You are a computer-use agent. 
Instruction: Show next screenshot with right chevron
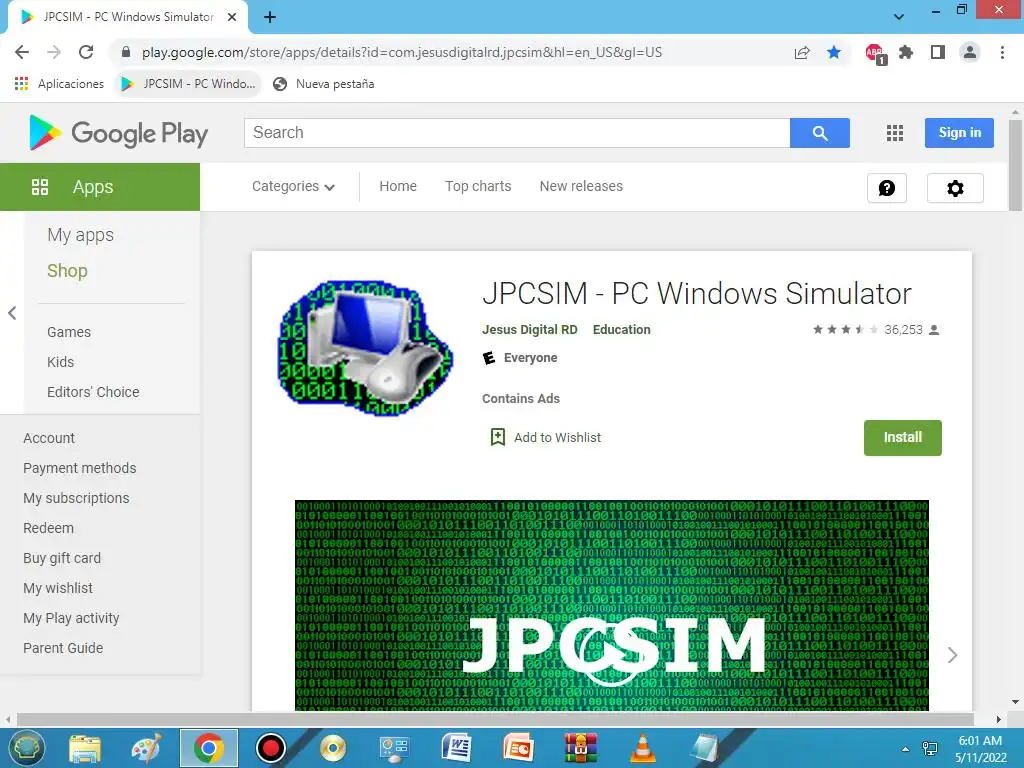[952, 655]
